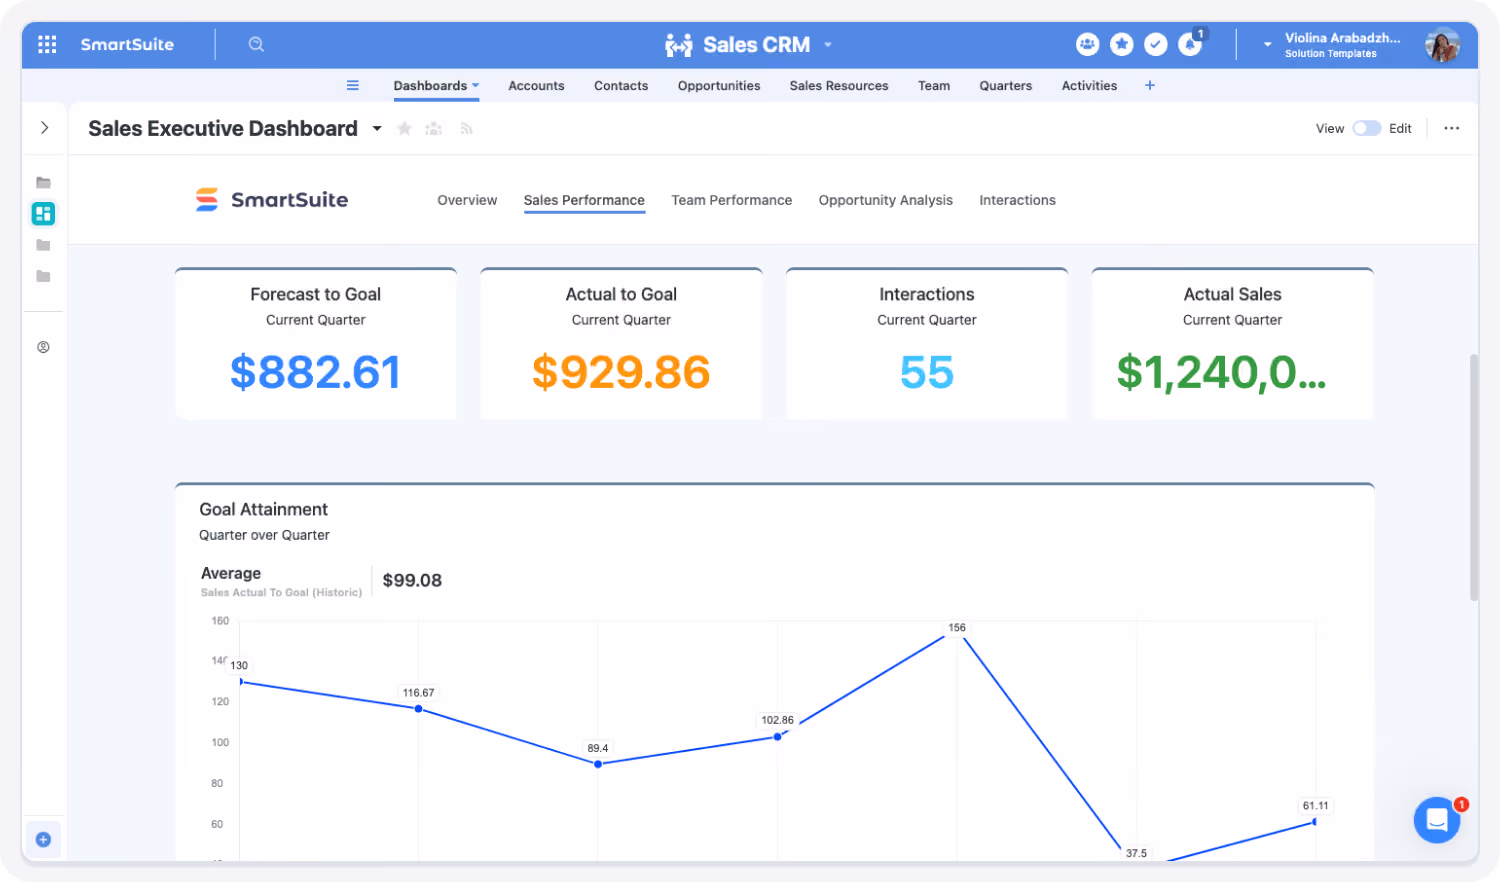The height and width of the screenshot is (882, 1500).
Task: Click the dashboard vertical scrollbar
Action: click(x=1473, y=476)
